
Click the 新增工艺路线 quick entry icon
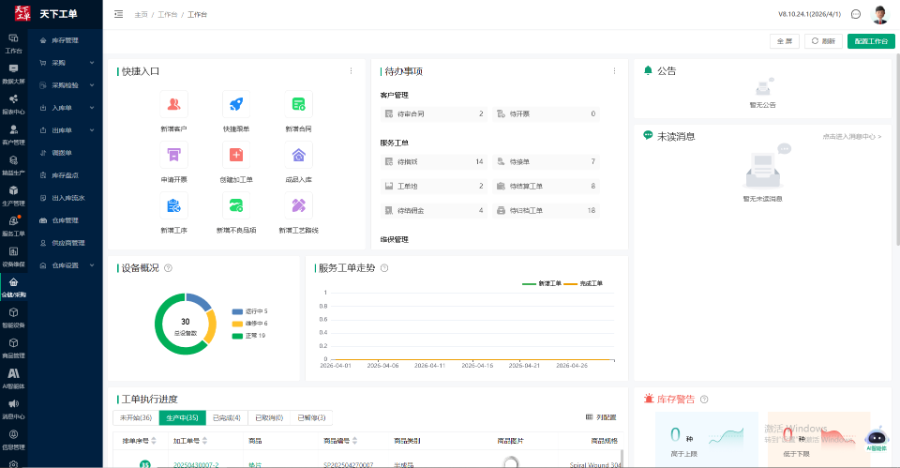click(298, 206)
